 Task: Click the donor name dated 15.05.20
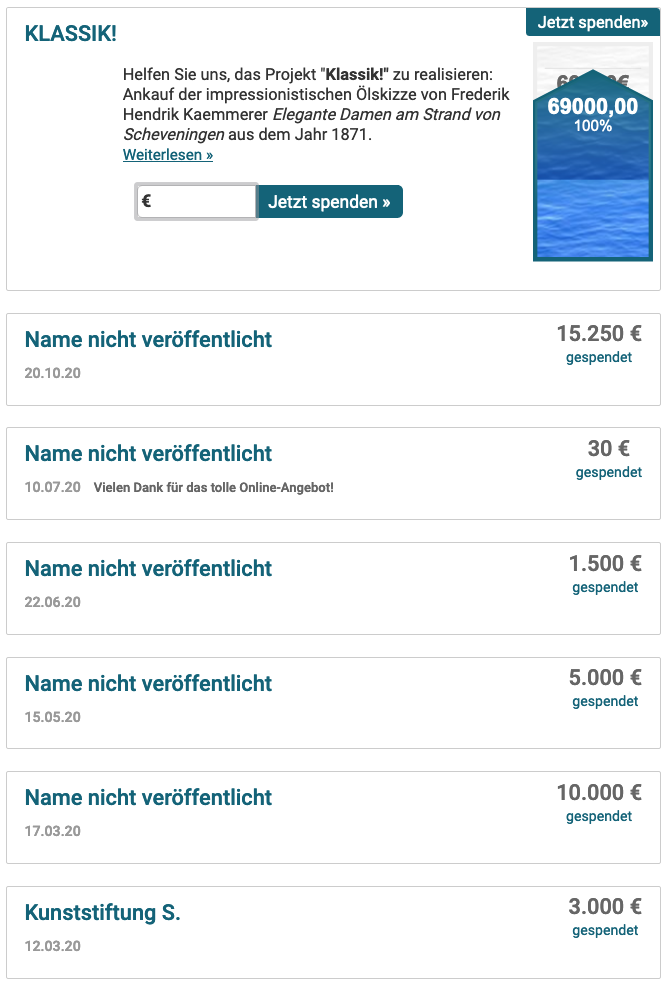(148, 683)
